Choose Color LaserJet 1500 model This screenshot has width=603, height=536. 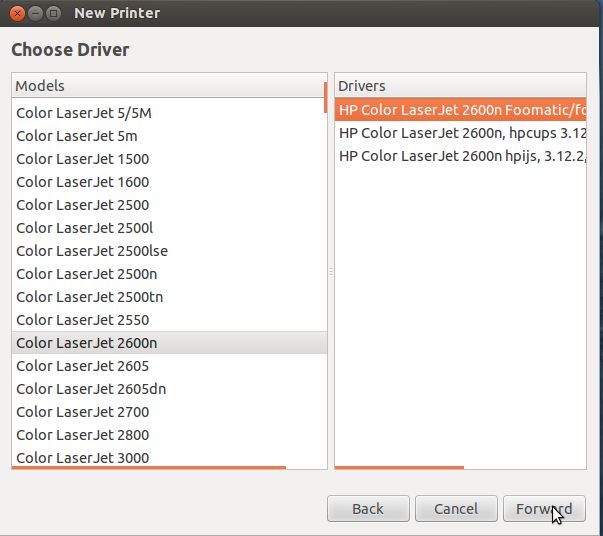click(x=169, y=159)
